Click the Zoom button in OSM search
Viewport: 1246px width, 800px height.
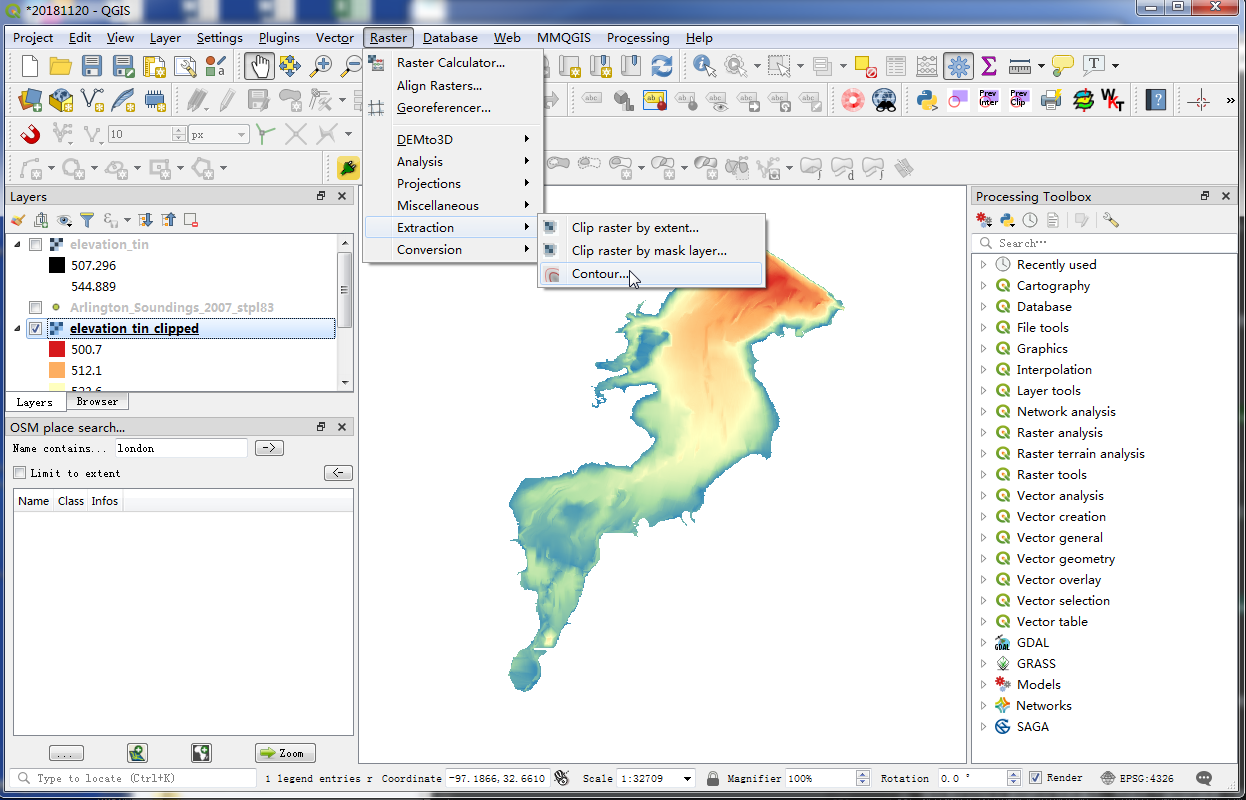click(285, 753)
